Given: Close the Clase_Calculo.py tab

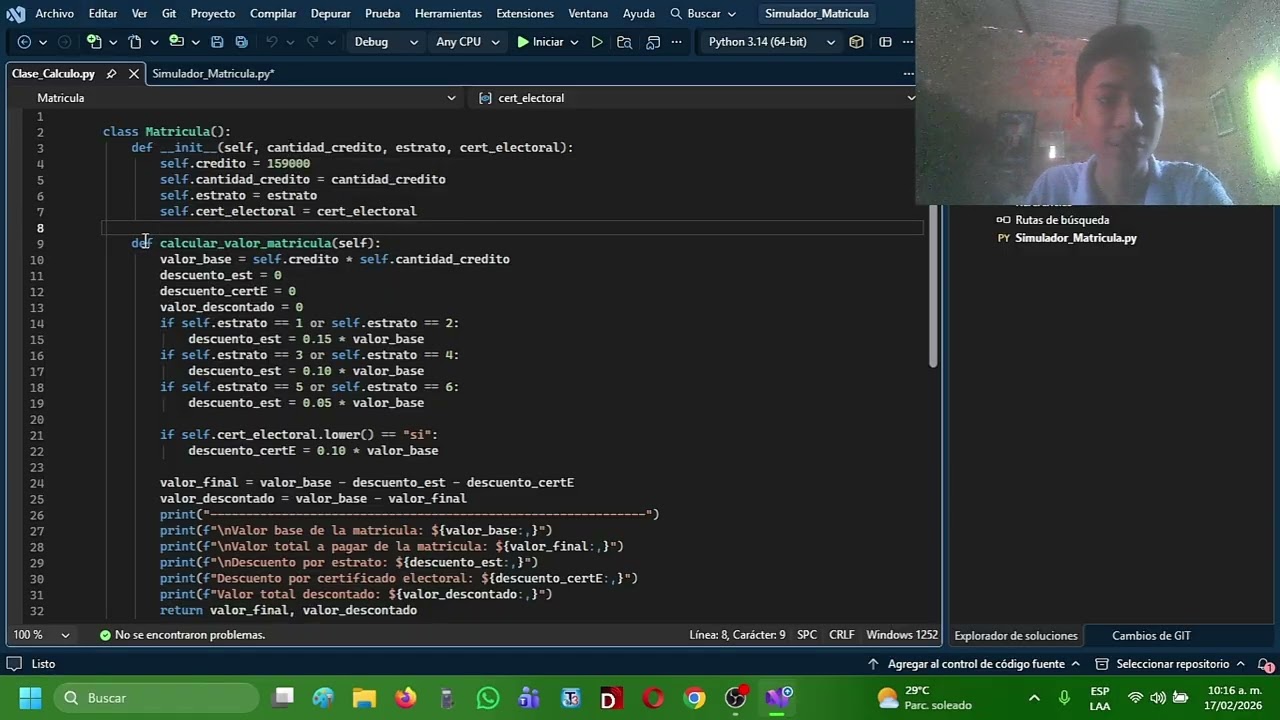Looking at the screenshot, I should tap(133, 74).
